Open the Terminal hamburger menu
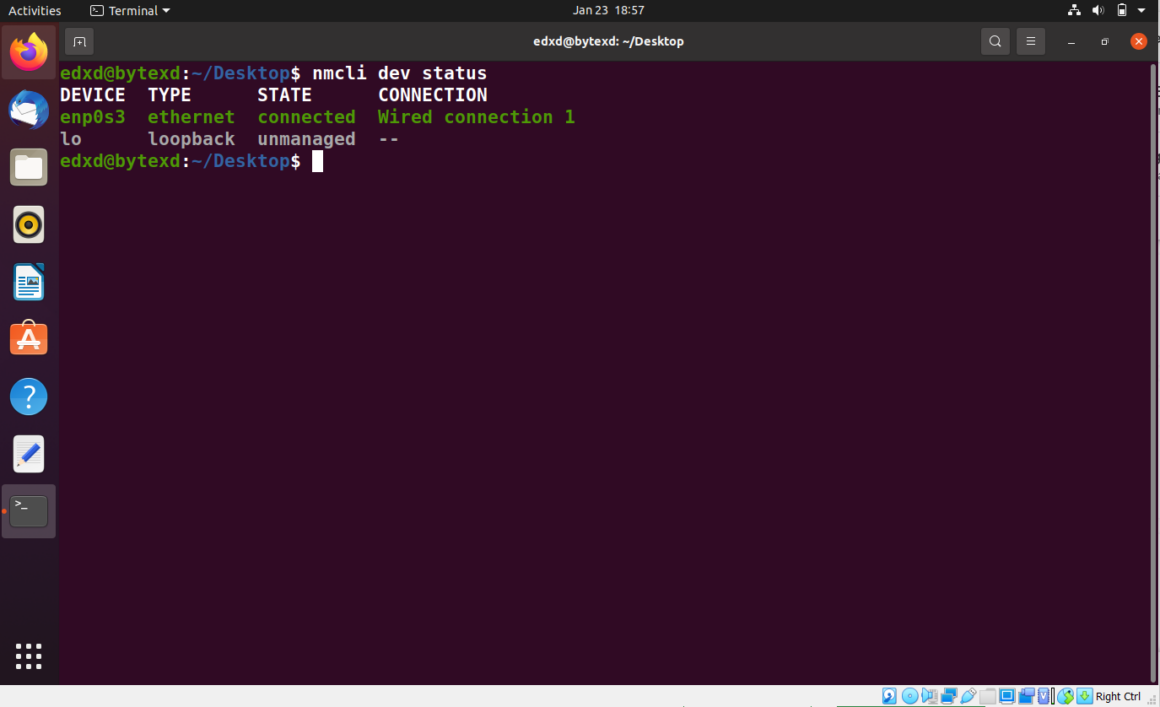The height and width of the screenshot is (707, 1160). [1030, 41]
